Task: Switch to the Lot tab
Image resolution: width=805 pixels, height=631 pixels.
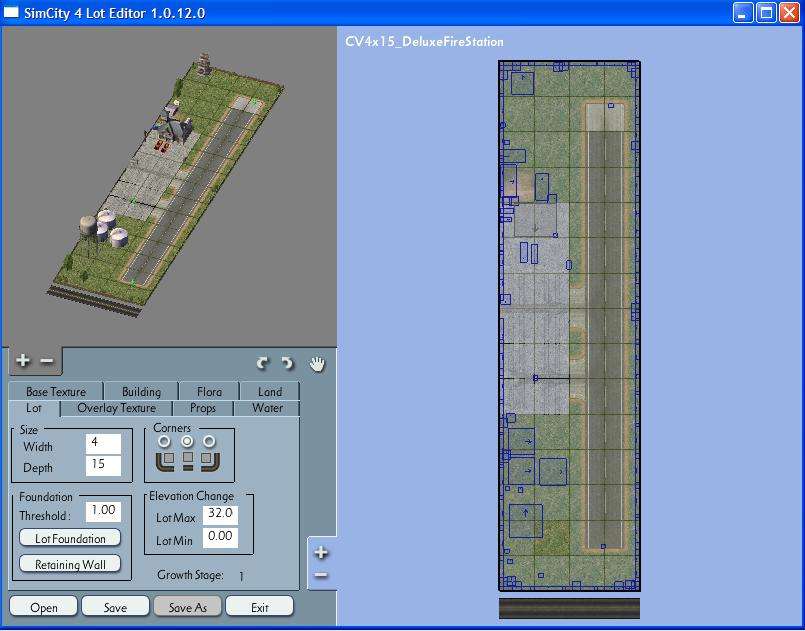Action: click(x=34, y=408)
